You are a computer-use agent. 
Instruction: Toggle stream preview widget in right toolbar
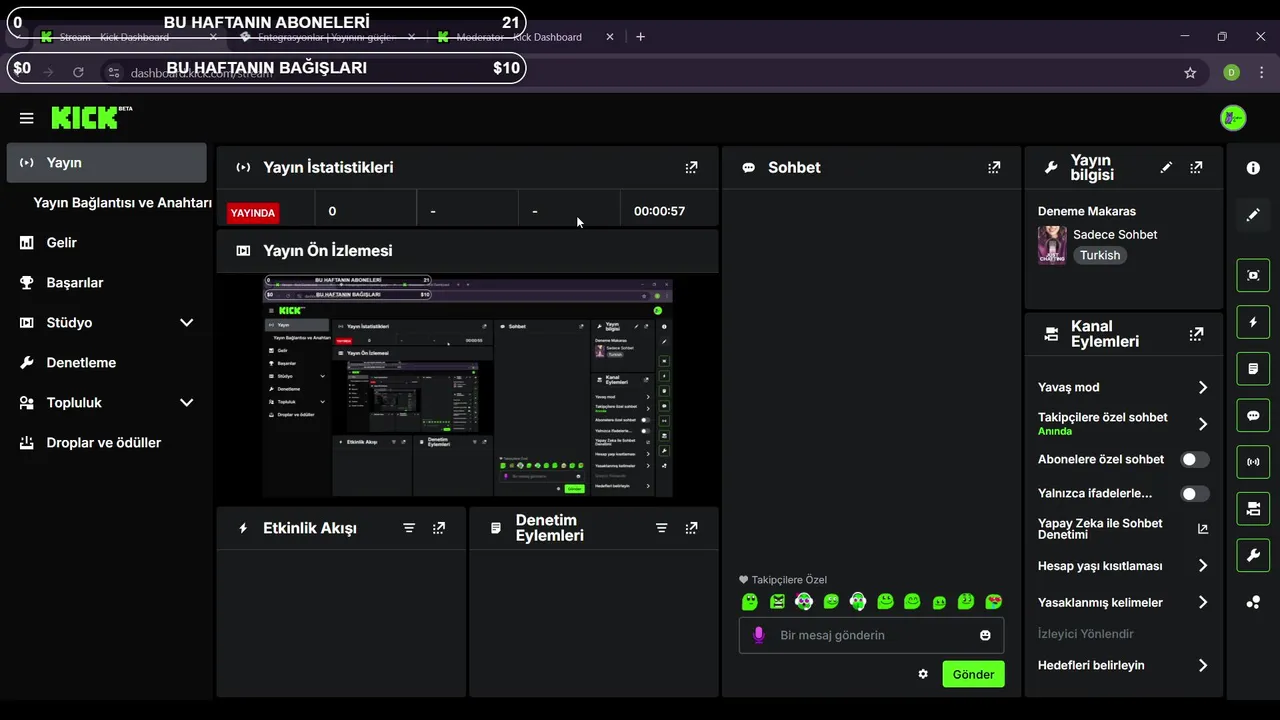[x=1253, y=275]
